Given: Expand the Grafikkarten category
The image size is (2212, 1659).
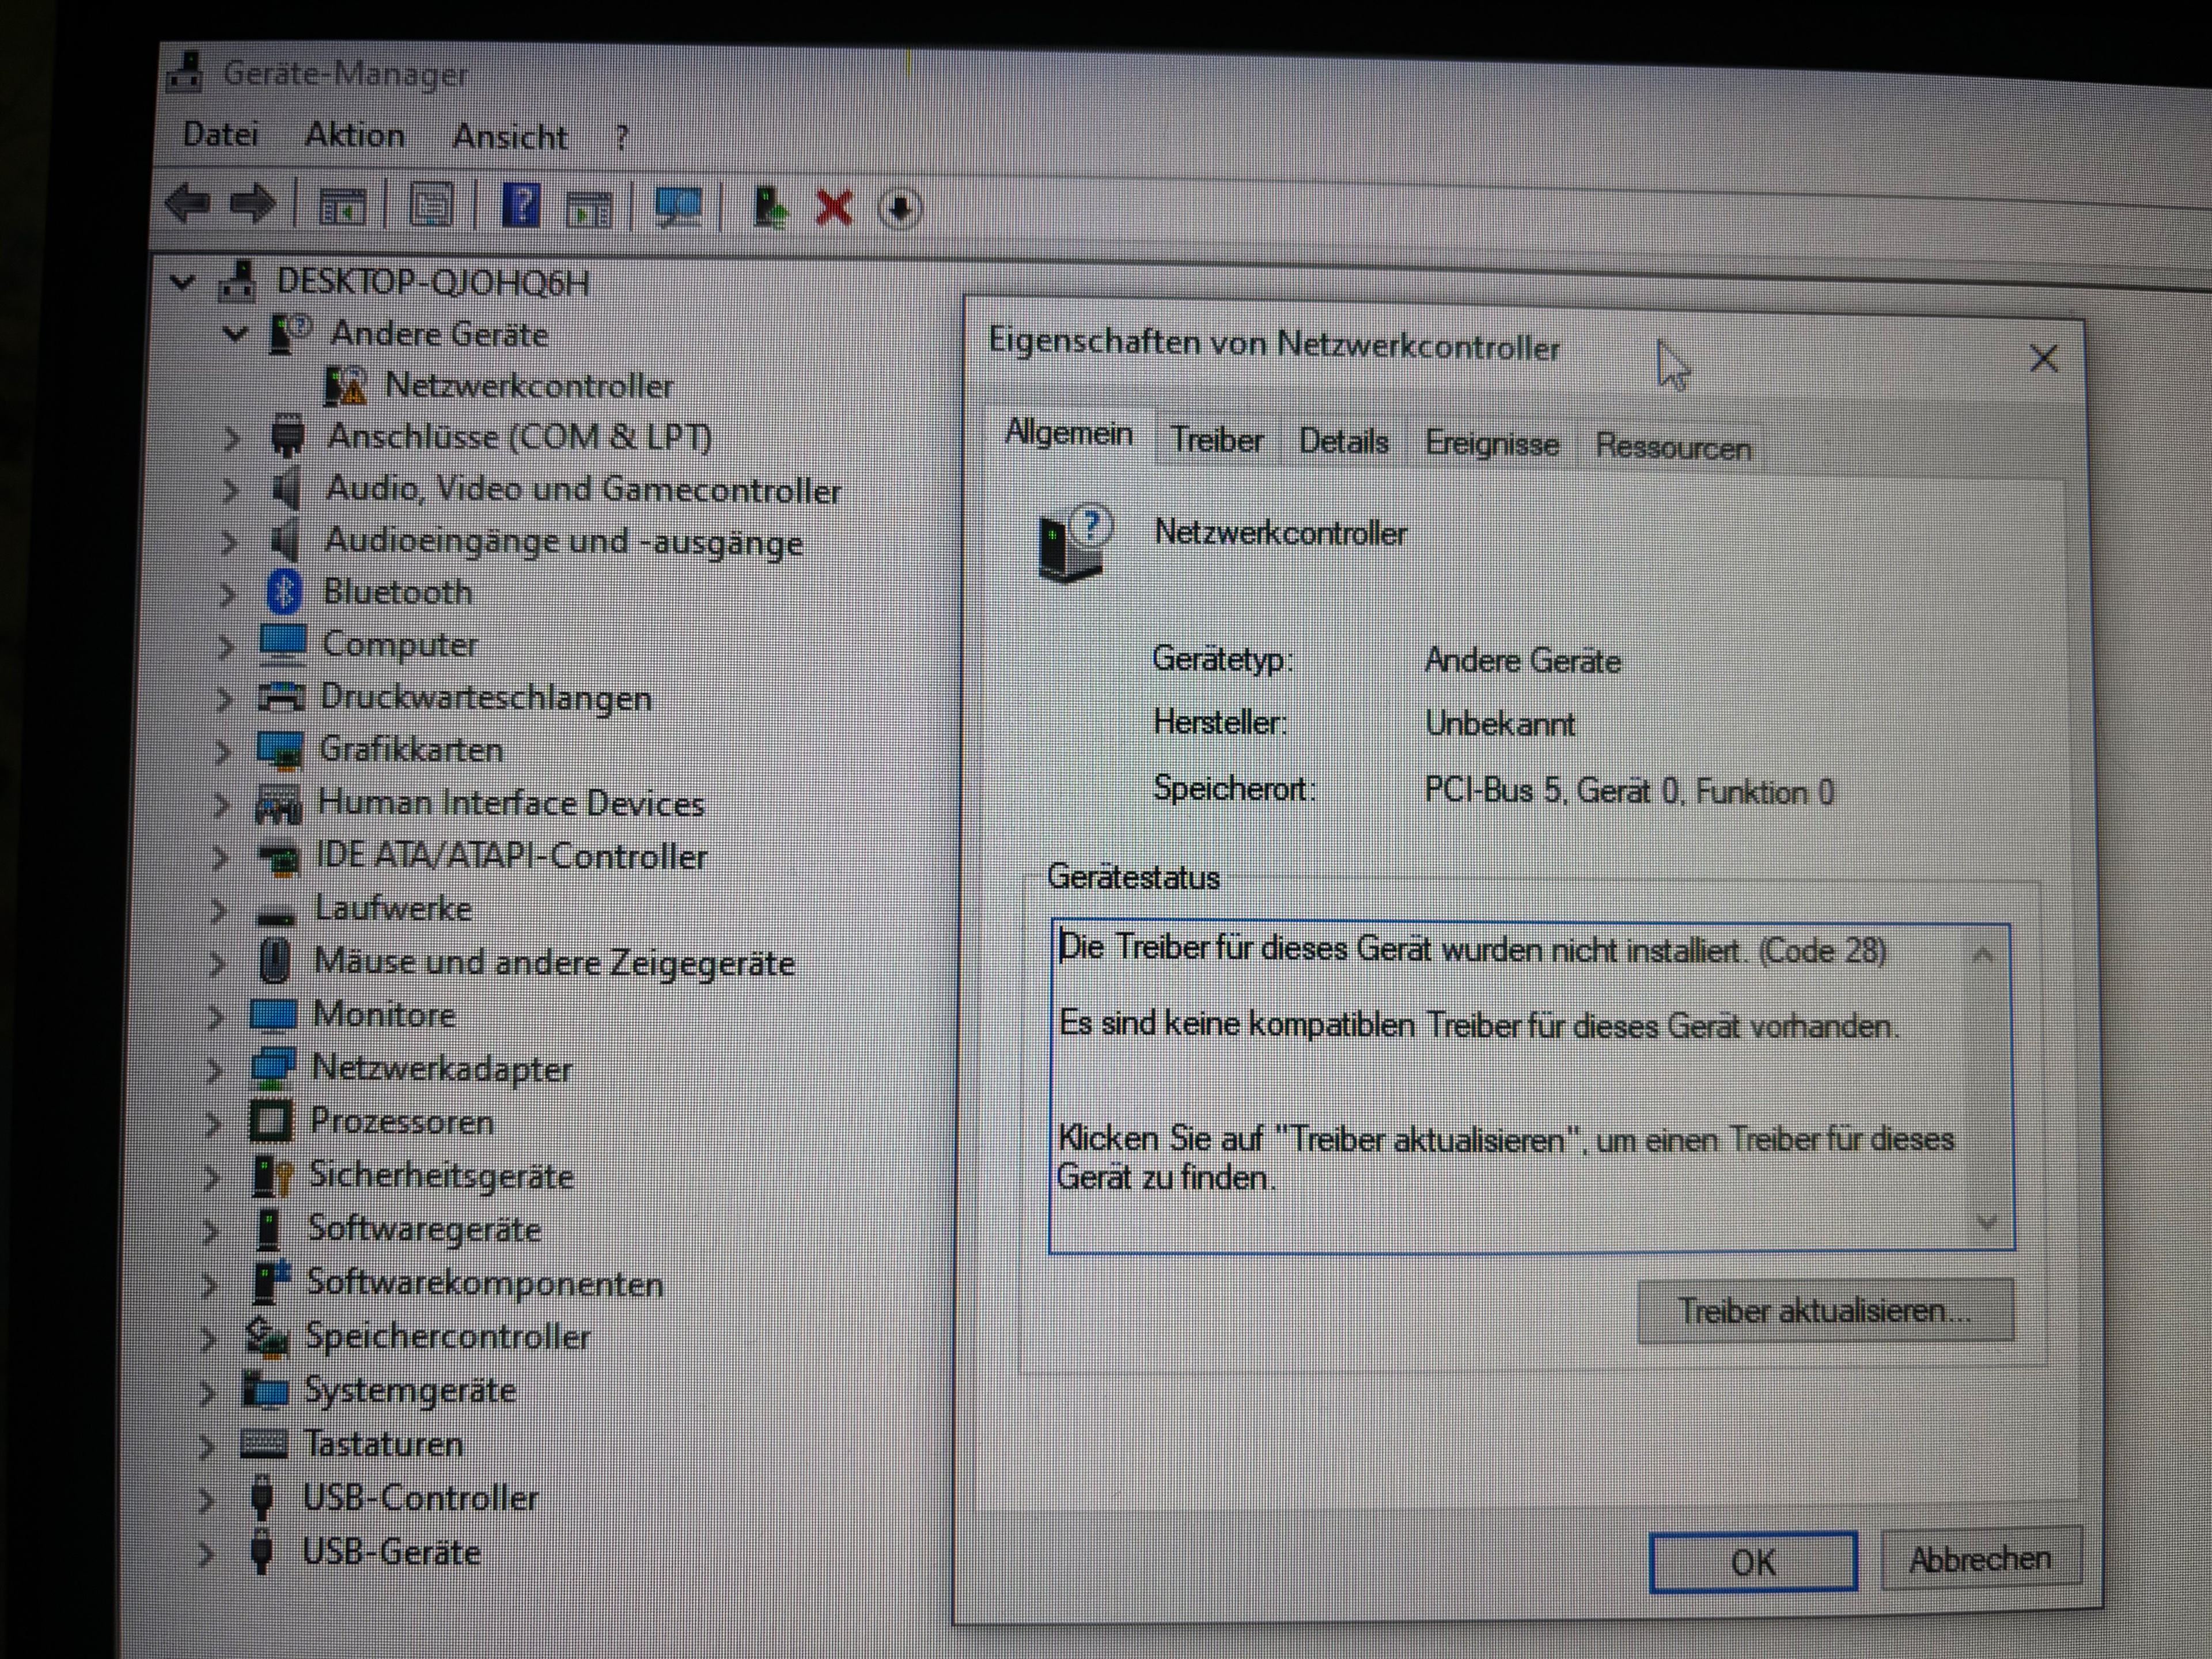Looking at the screenshot, I should (x=222, y=750).
